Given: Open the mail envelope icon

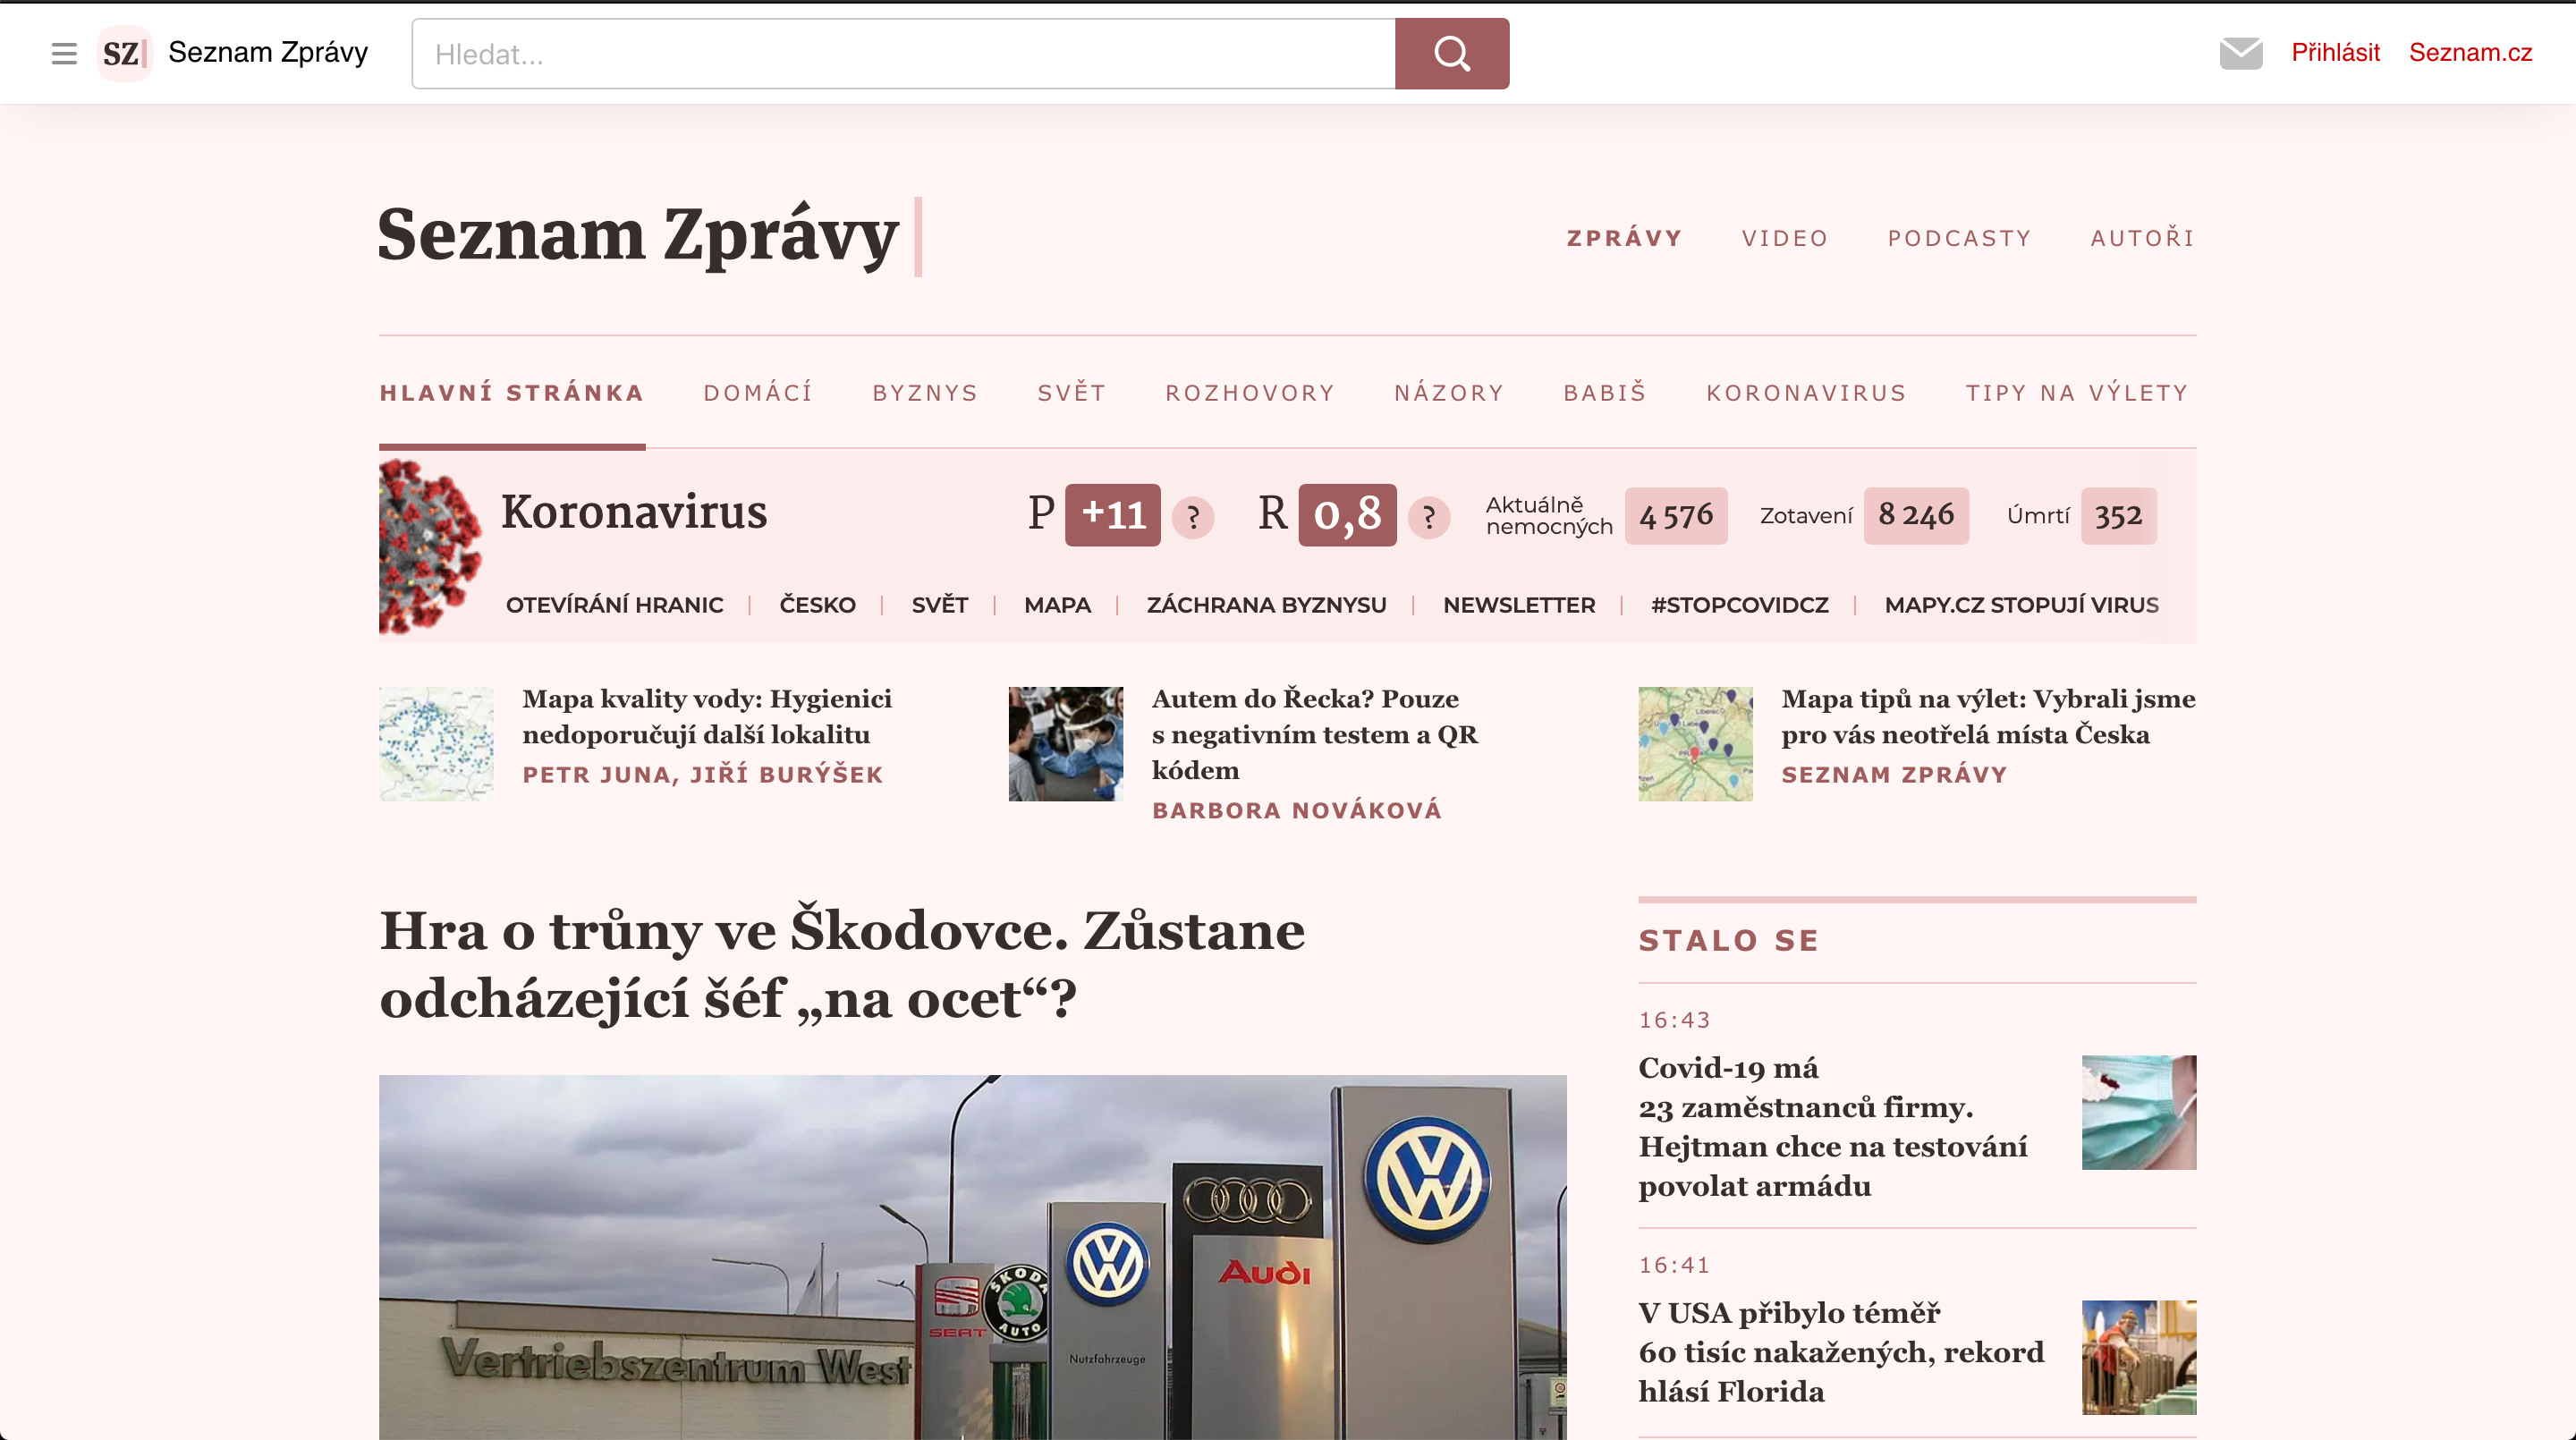Looking at the screenshot, I should pyautogui.click(x=2240, y=53).
